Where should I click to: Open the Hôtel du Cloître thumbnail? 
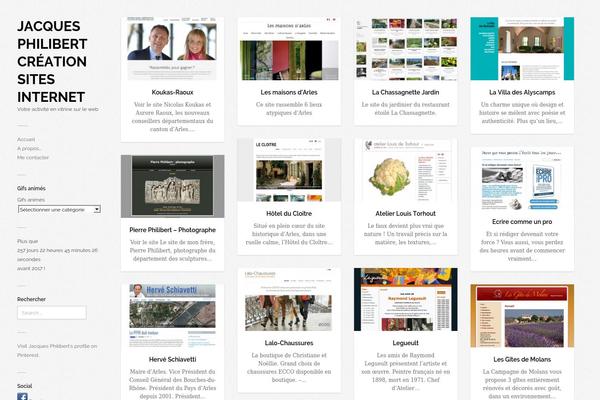tap(289, 170)
